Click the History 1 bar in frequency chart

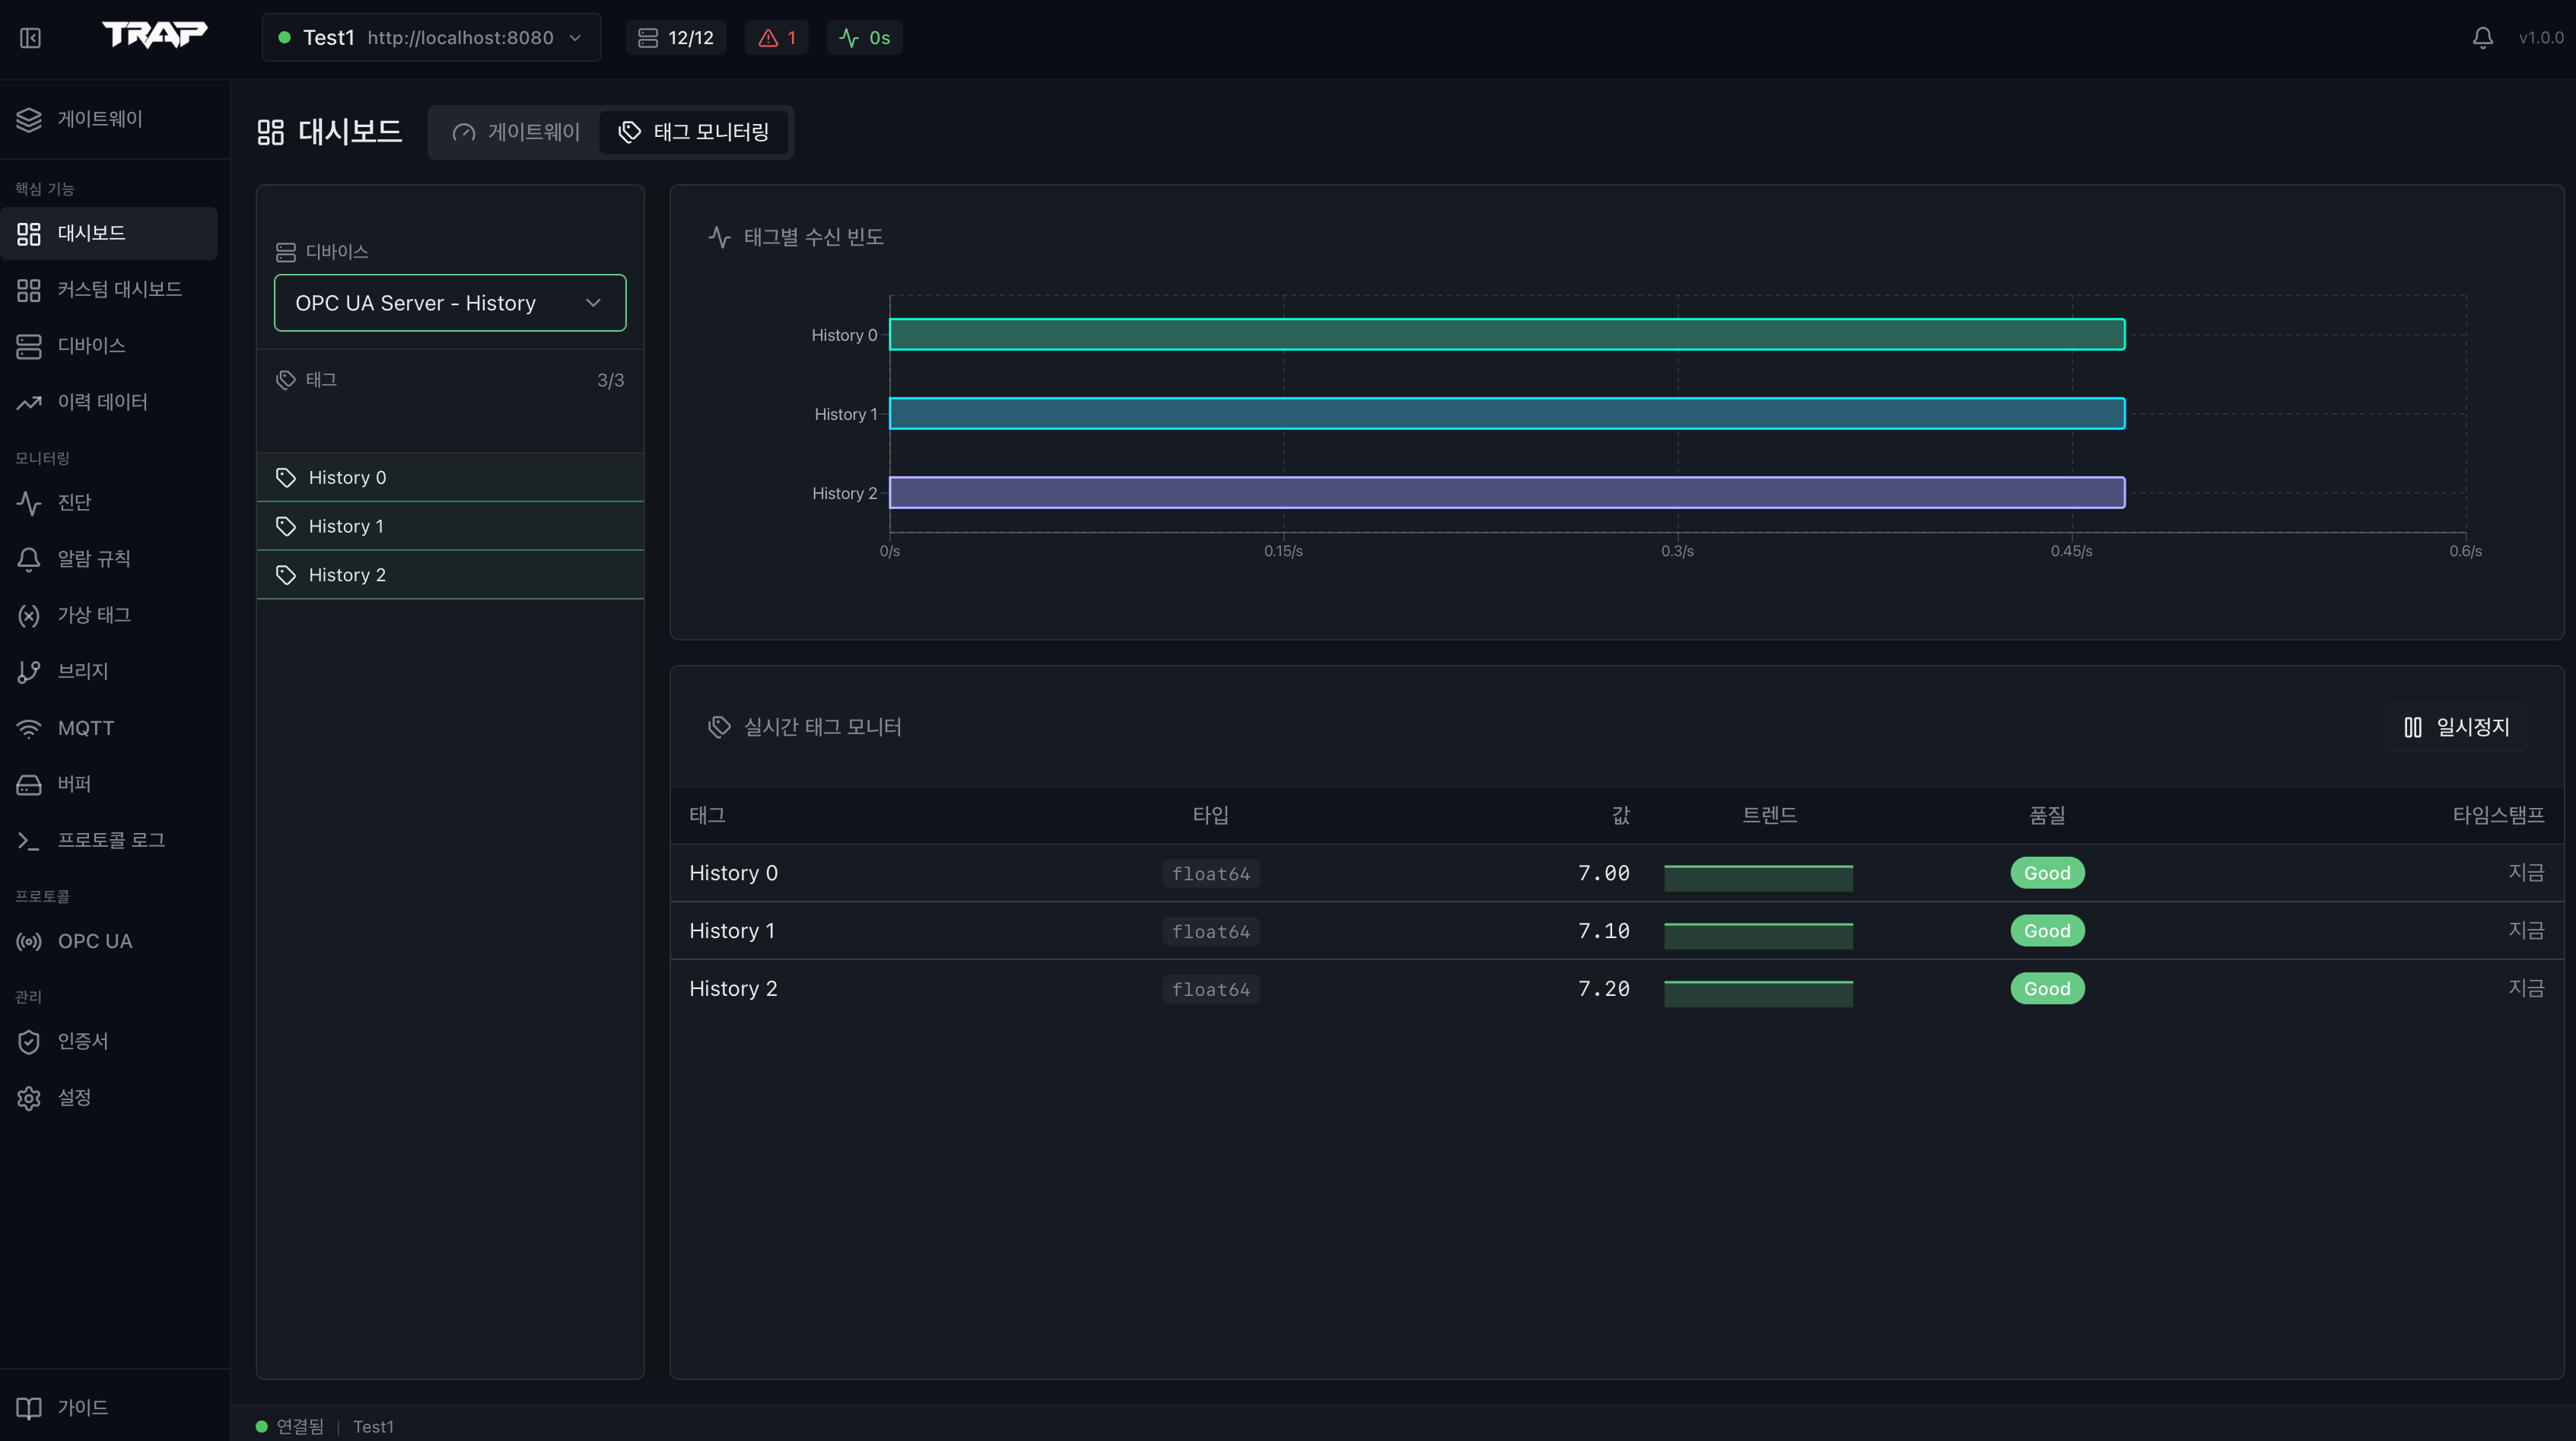(x=1506, y=413)
